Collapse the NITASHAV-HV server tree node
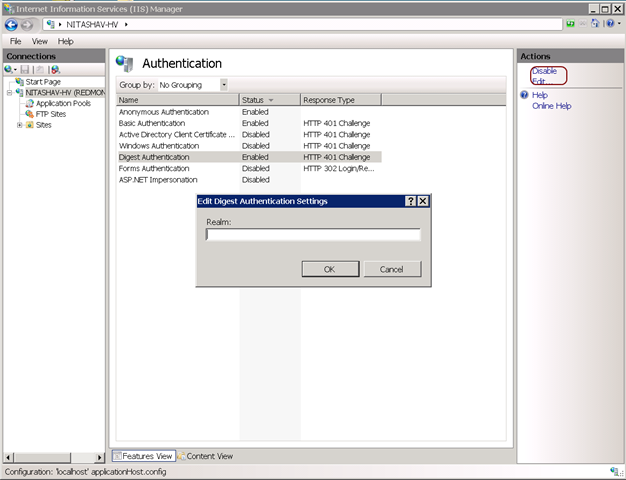 point(9,93)
